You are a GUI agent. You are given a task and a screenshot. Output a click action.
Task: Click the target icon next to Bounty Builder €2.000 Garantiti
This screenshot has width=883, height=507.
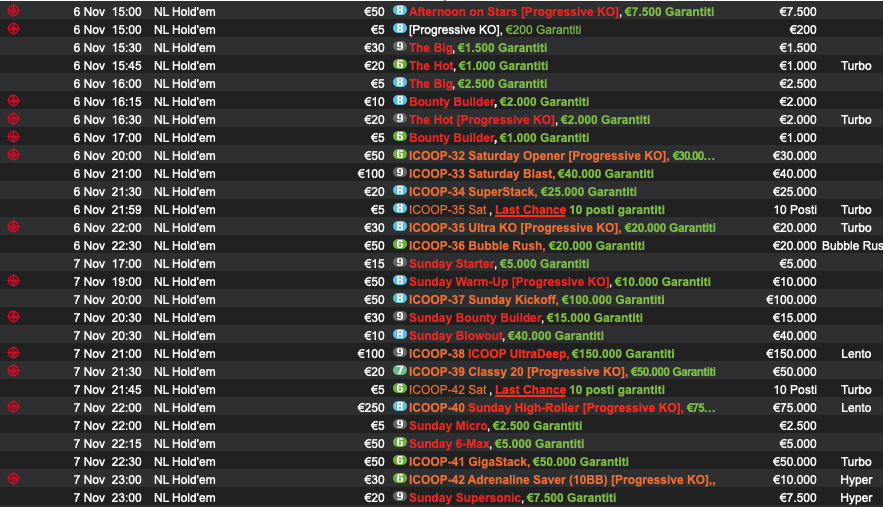tap(14, 101)
